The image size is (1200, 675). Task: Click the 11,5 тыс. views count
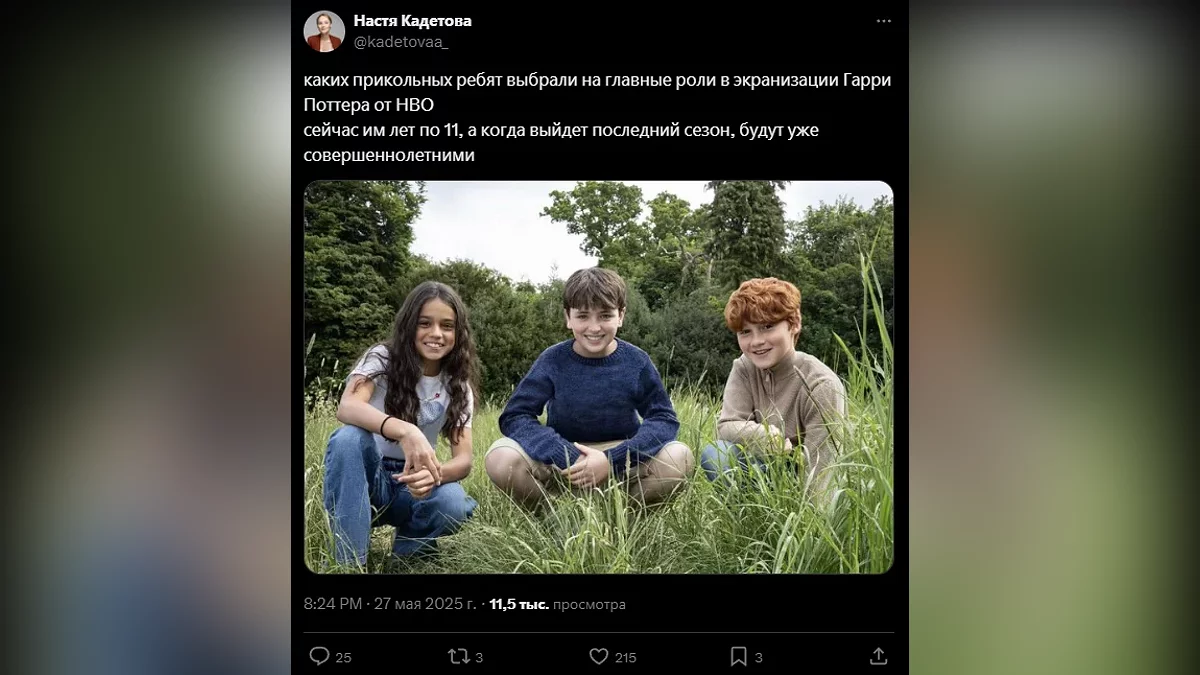coord(518,604)
